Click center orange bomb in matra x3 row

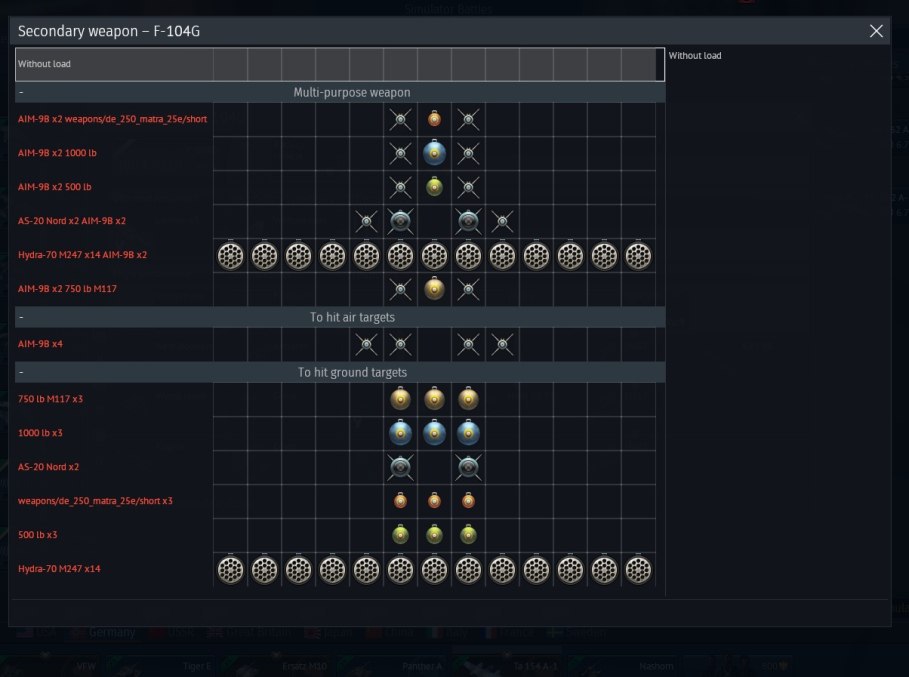434,500
